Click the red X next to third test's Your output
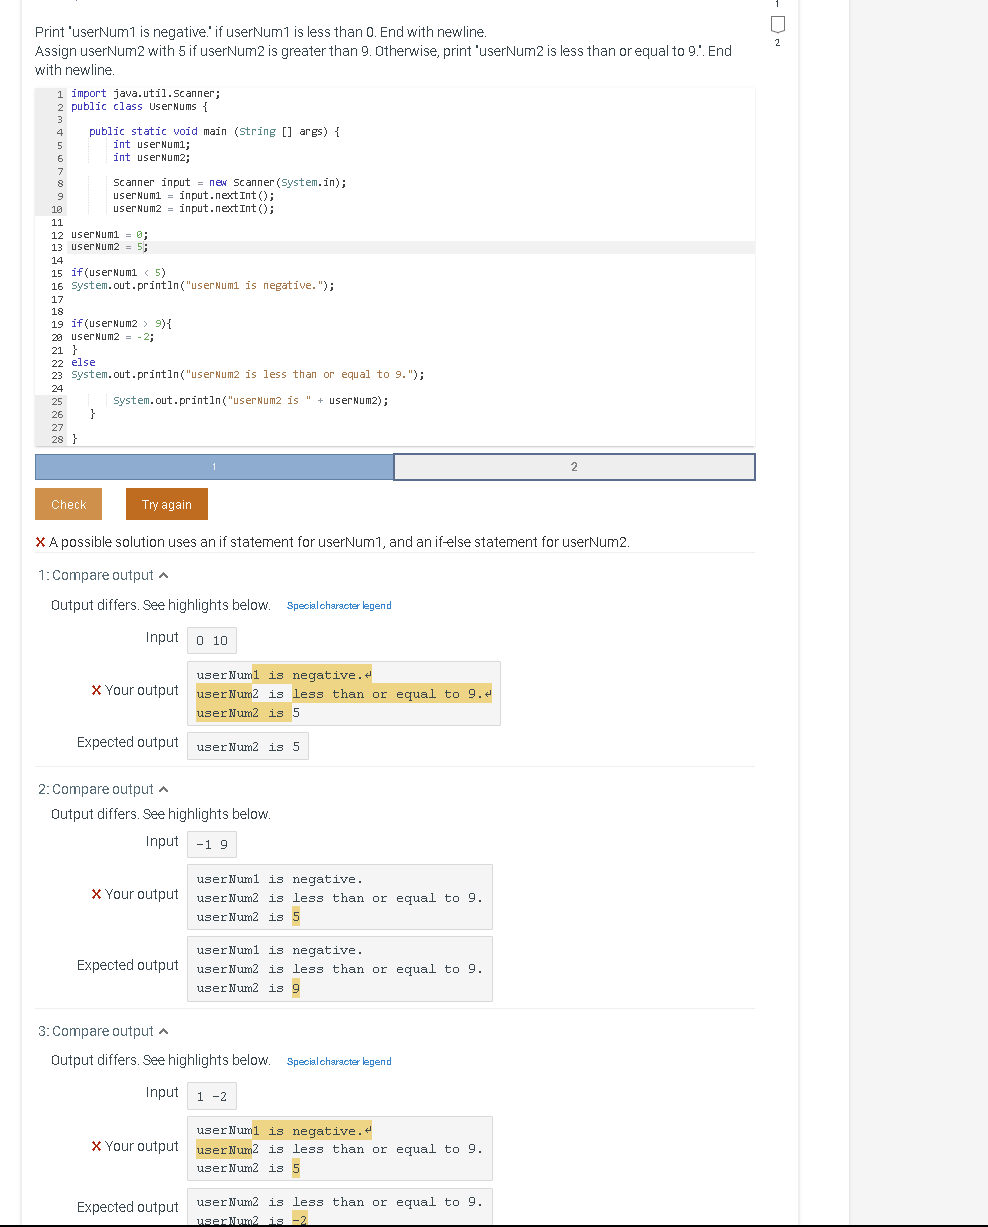Screen dimensions: 988x1227 pos(95,1145)
